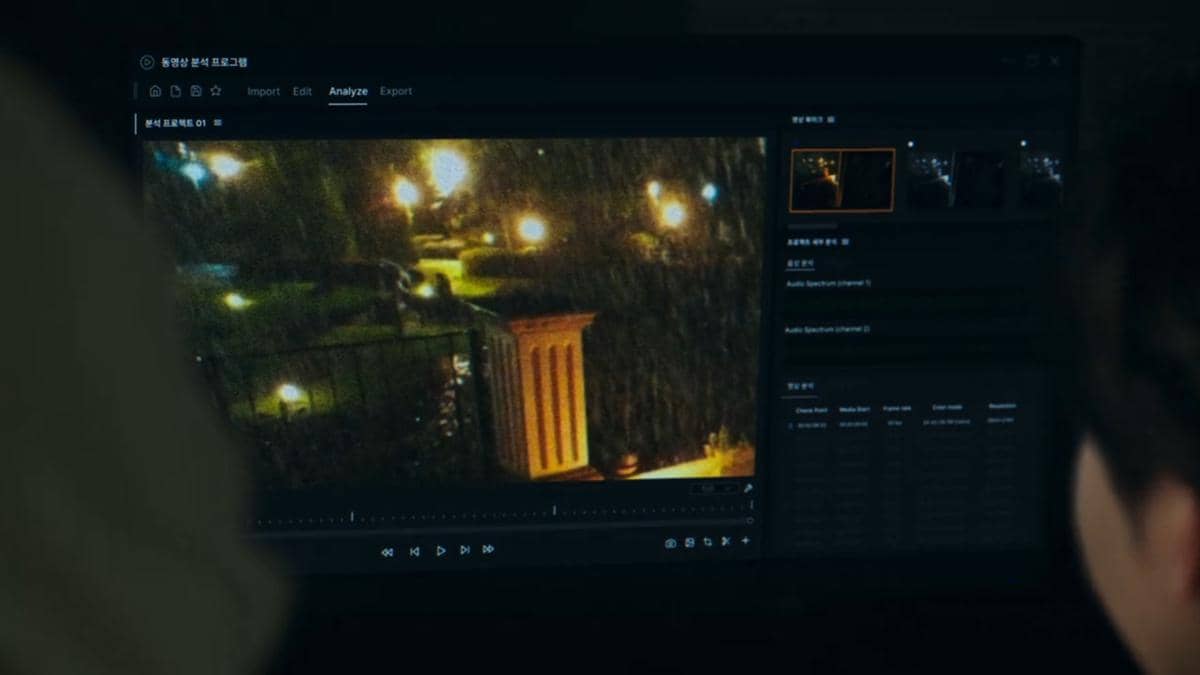Click the star favorites icon

[216, 91]
